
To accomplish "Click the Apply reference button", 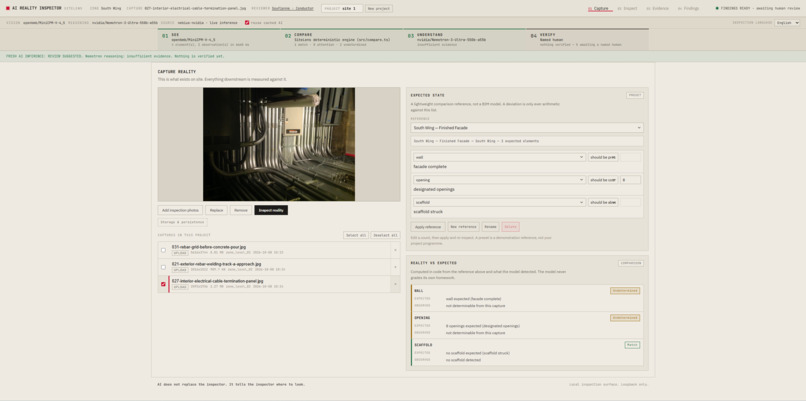I will [428, 227].
